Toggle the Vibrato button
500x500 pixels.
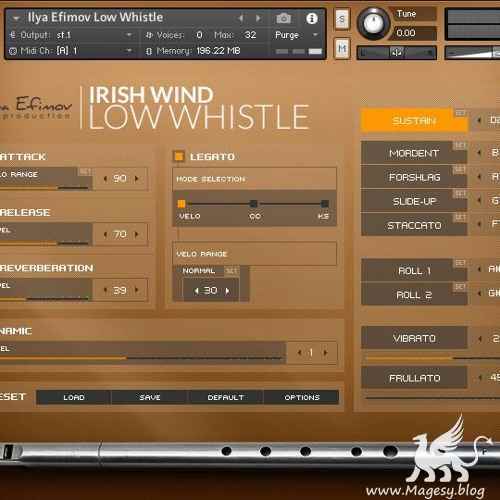click(x=414, y=338)
